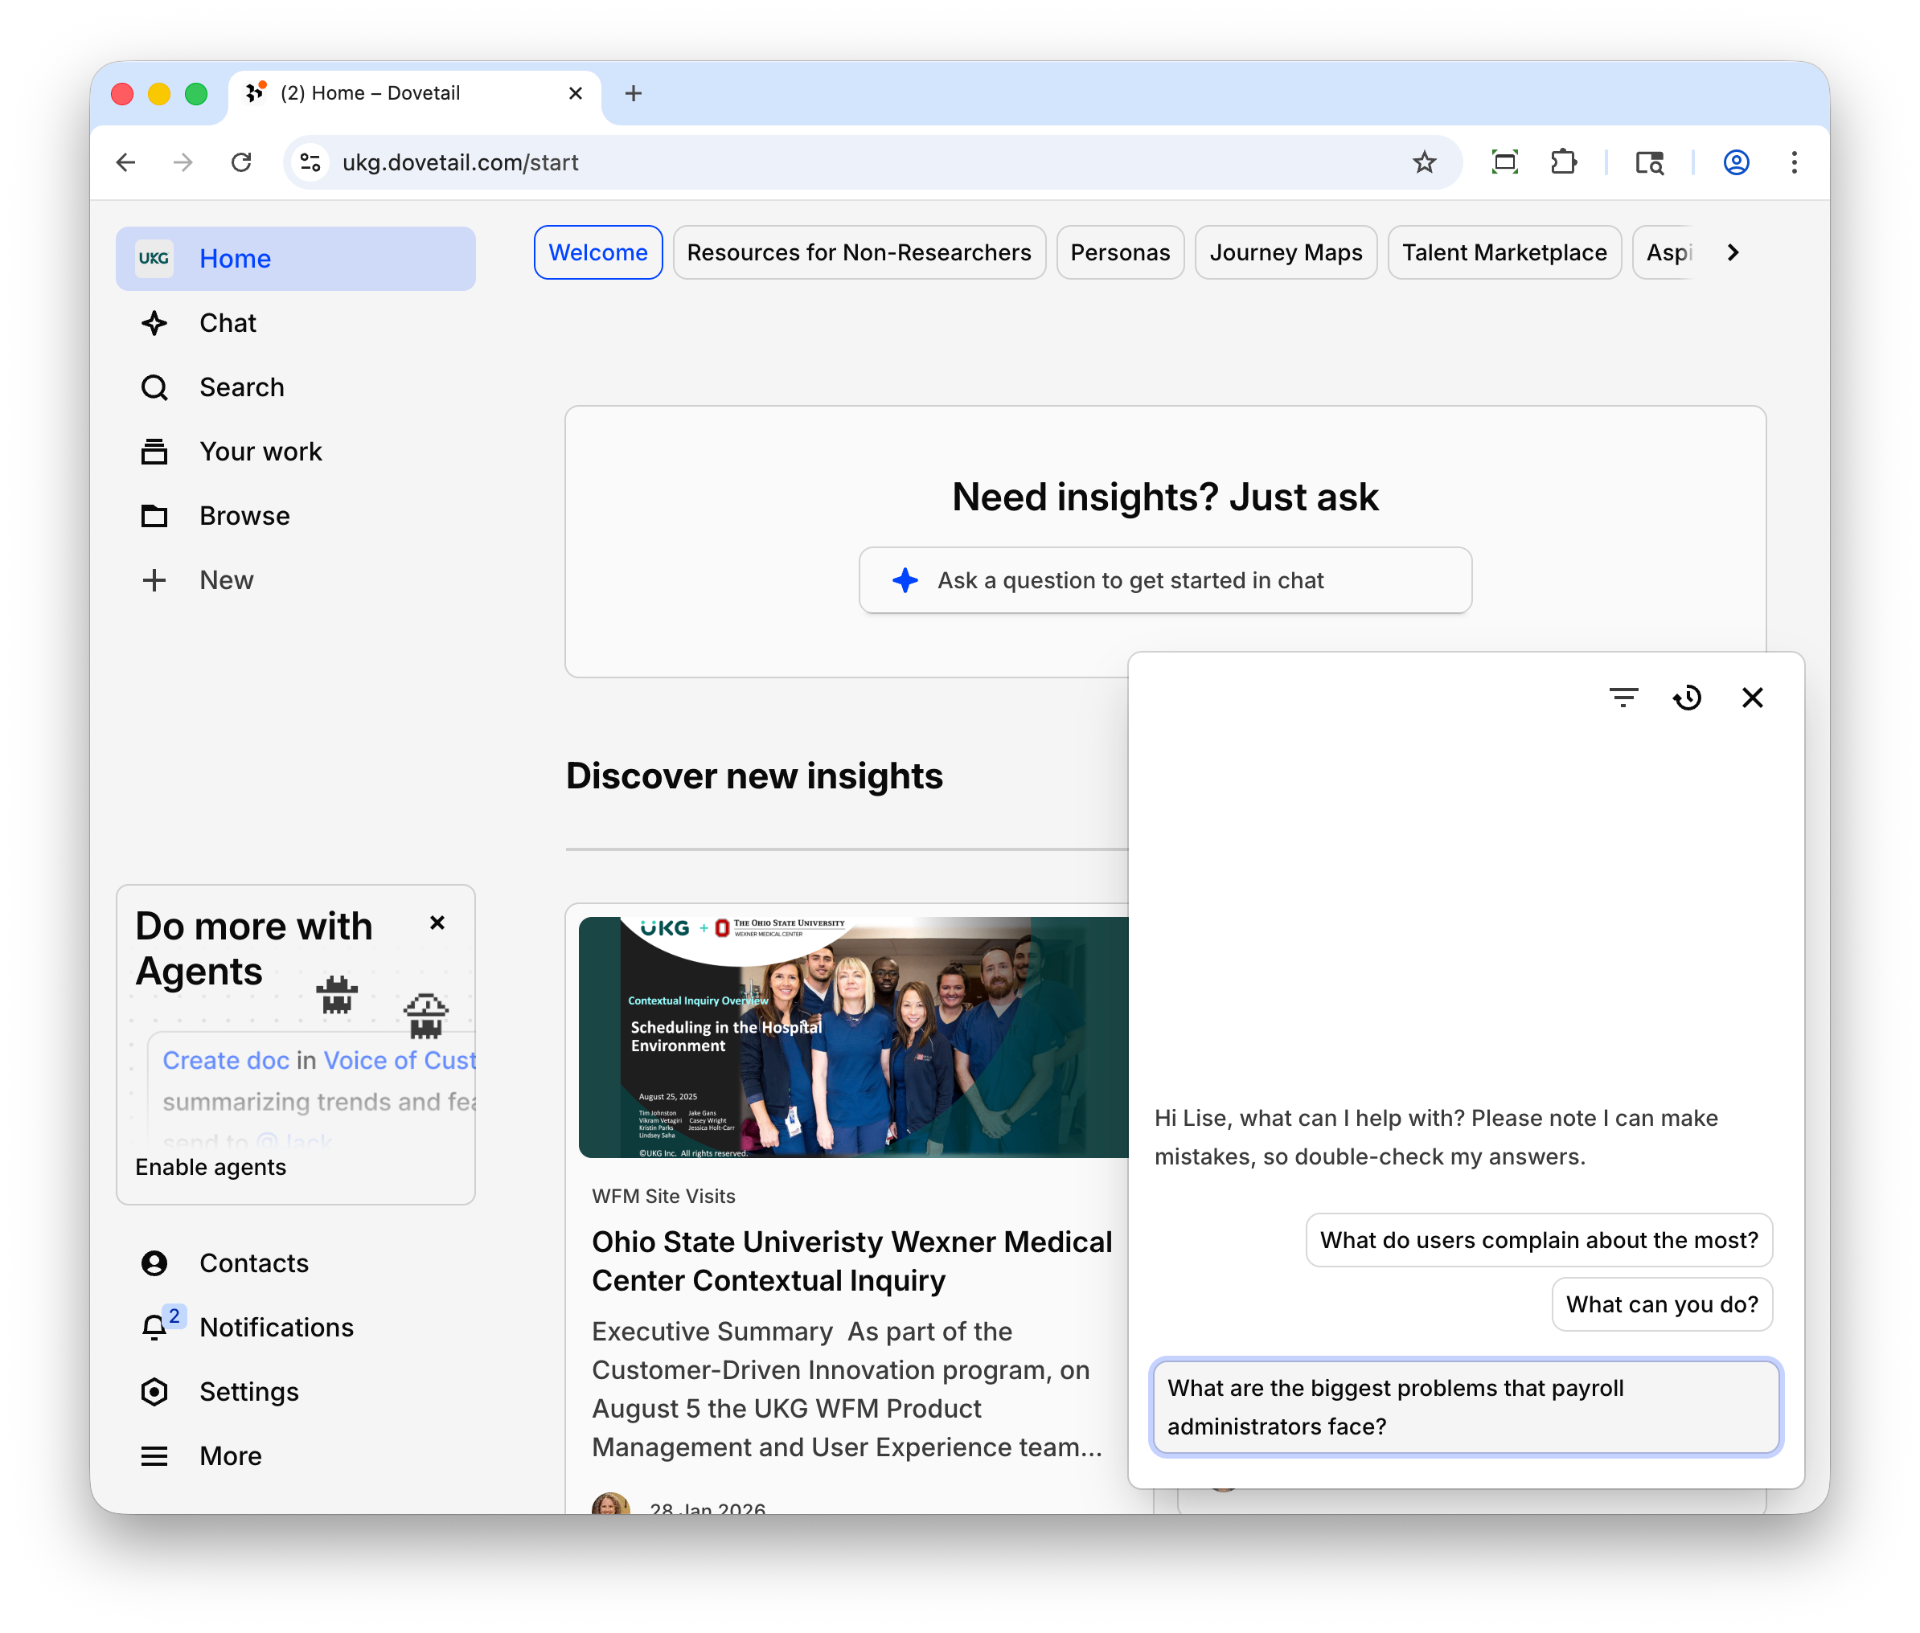The height and width of the screenshot is (1633, 1920).
Task: Click the Browse folder icon
Action: tap(154, 516)
